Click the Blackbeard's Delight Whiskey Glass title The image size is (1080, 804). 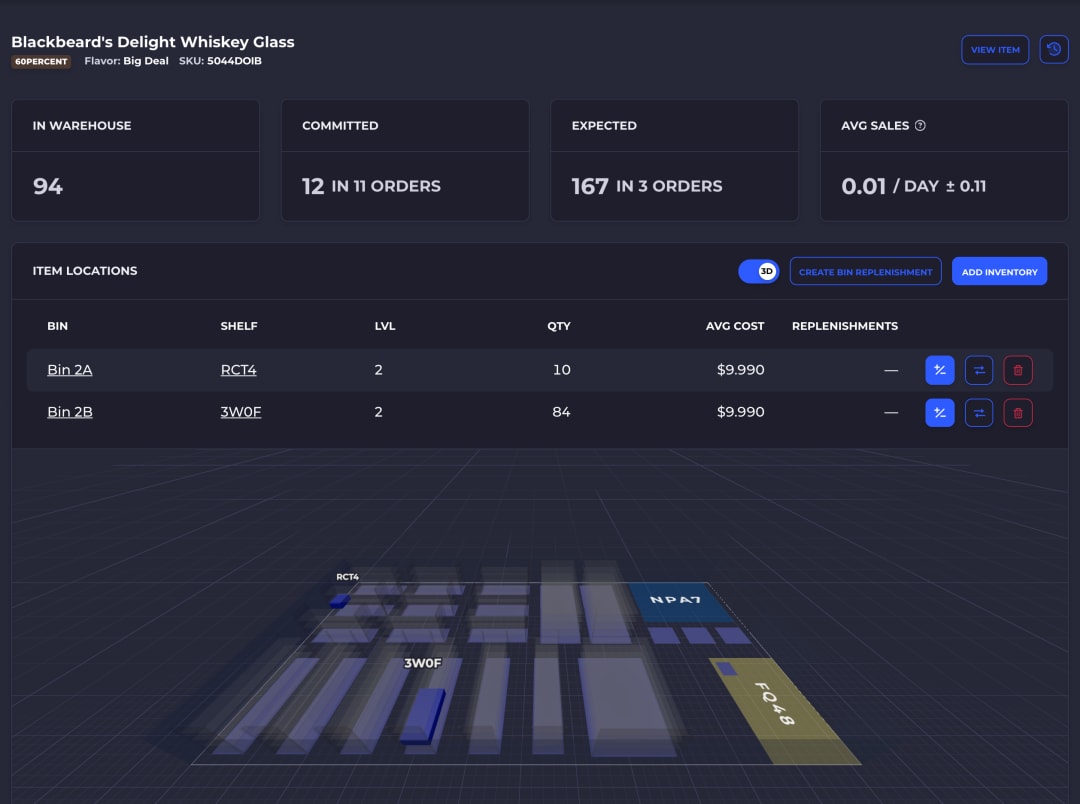[x=153, y=42]
